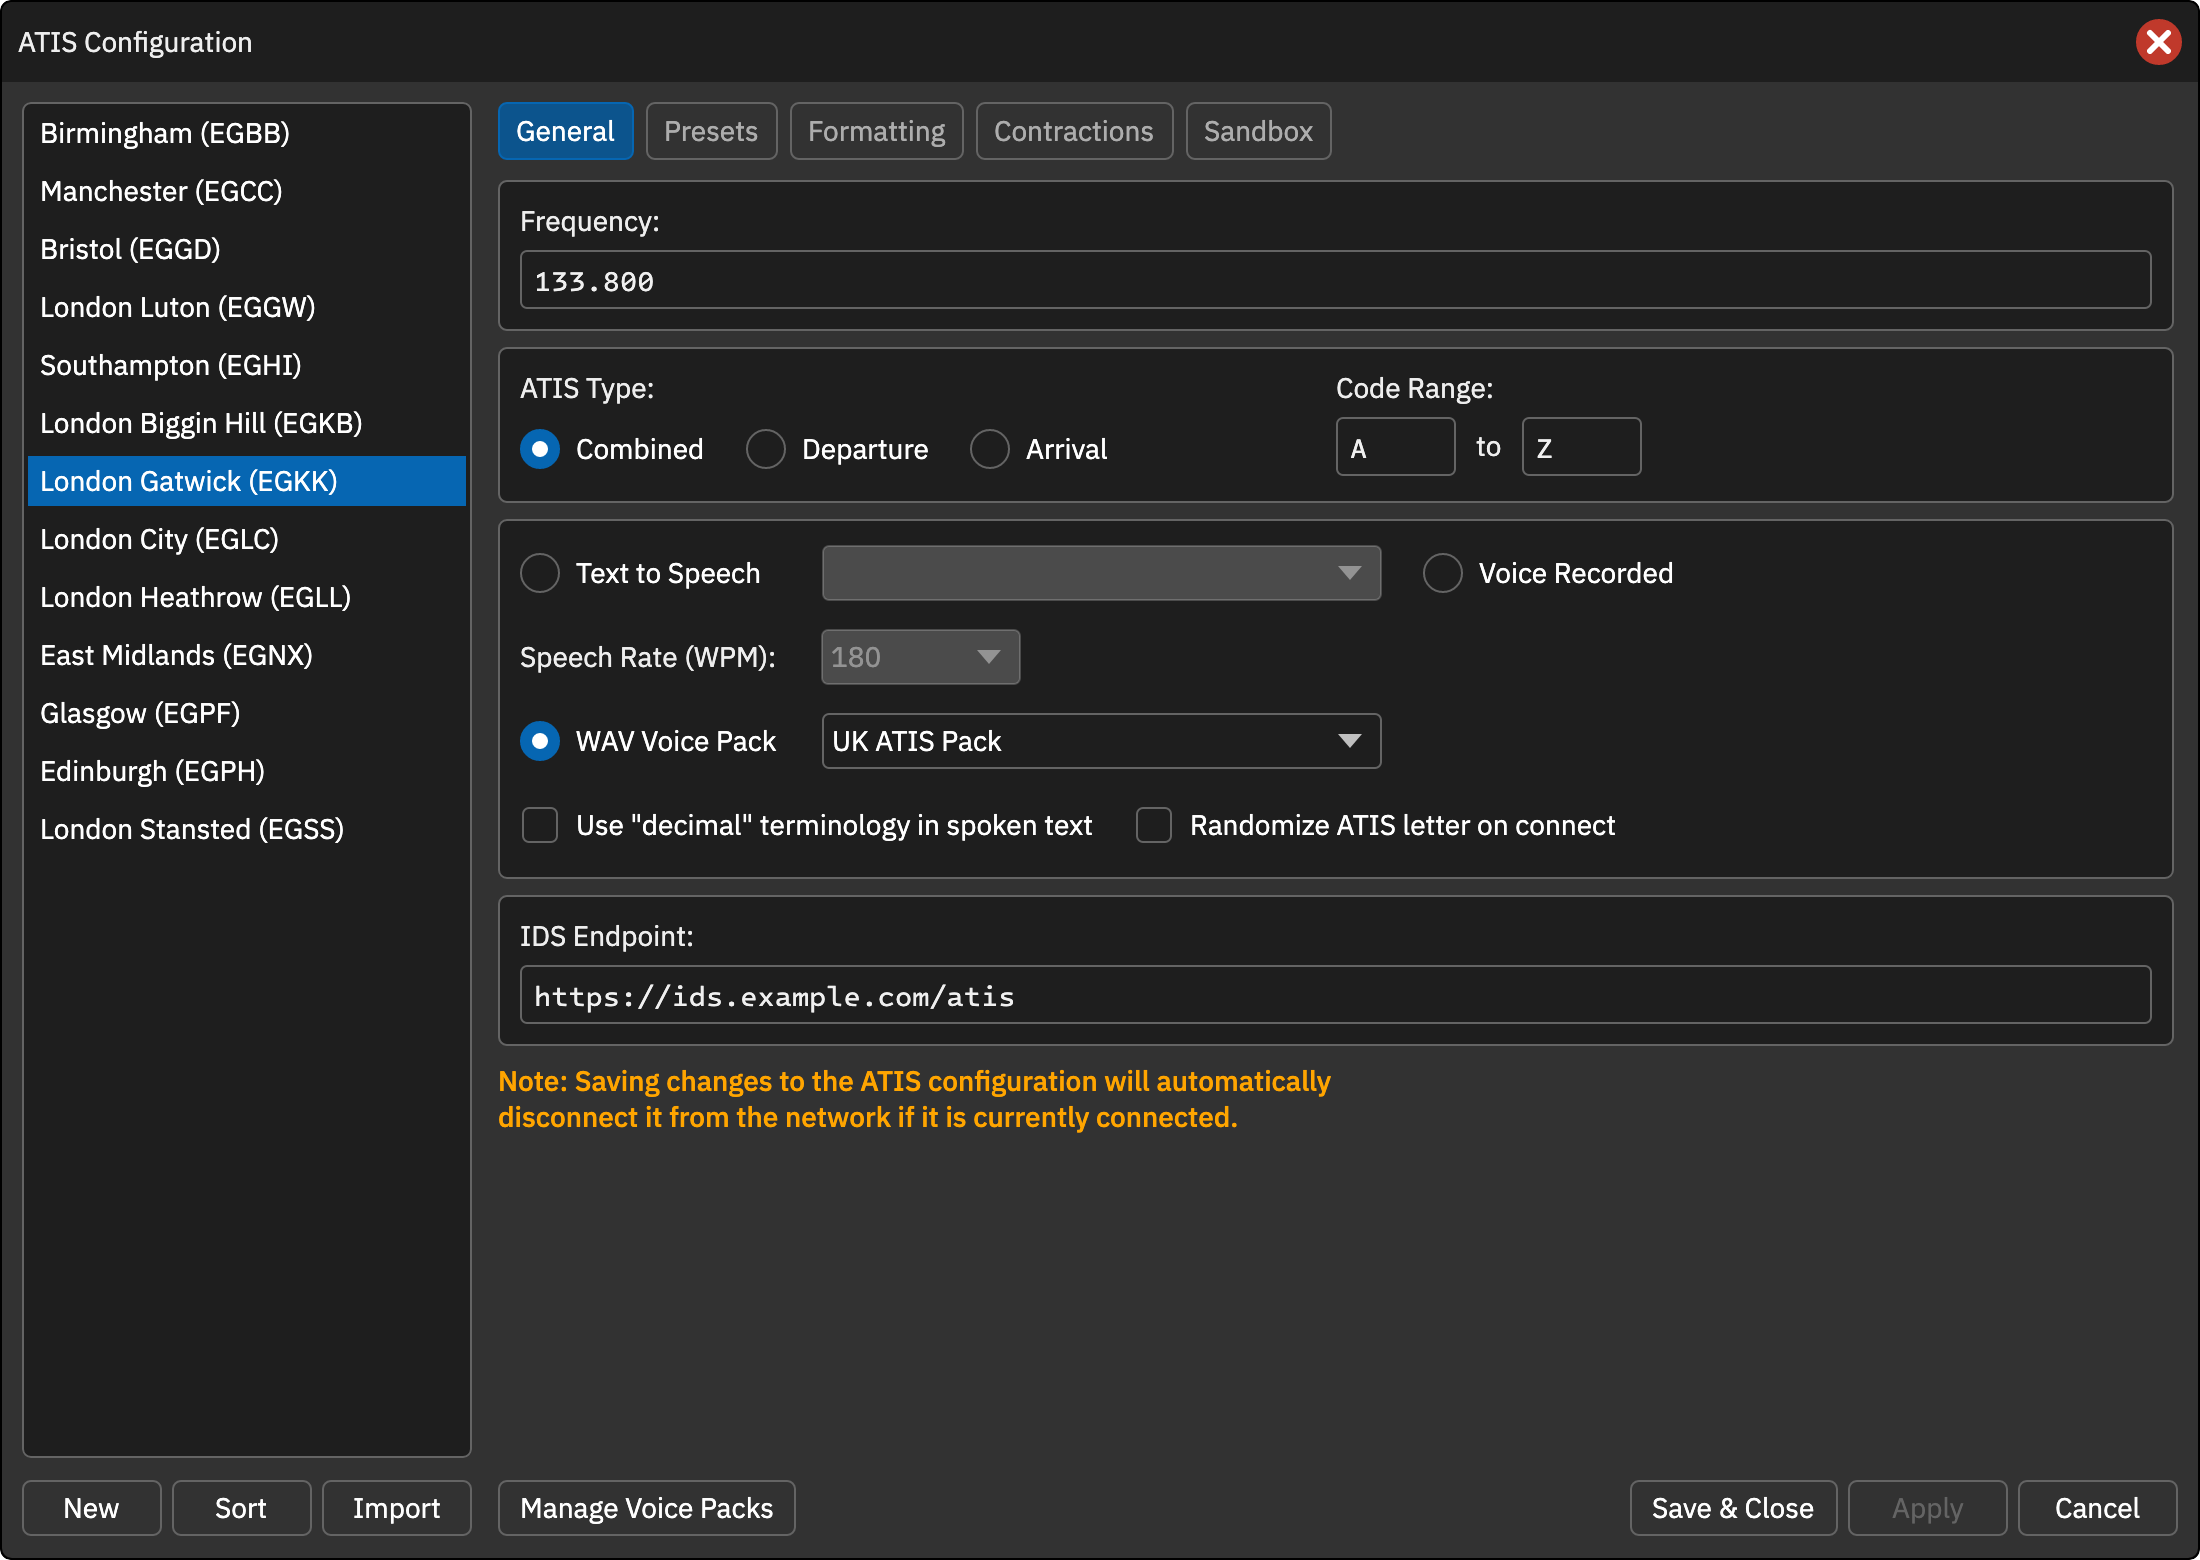Import an ATIS station profile
Image resolution: width=2200 pixels, height=1560 pixels.
(396, 1508)
